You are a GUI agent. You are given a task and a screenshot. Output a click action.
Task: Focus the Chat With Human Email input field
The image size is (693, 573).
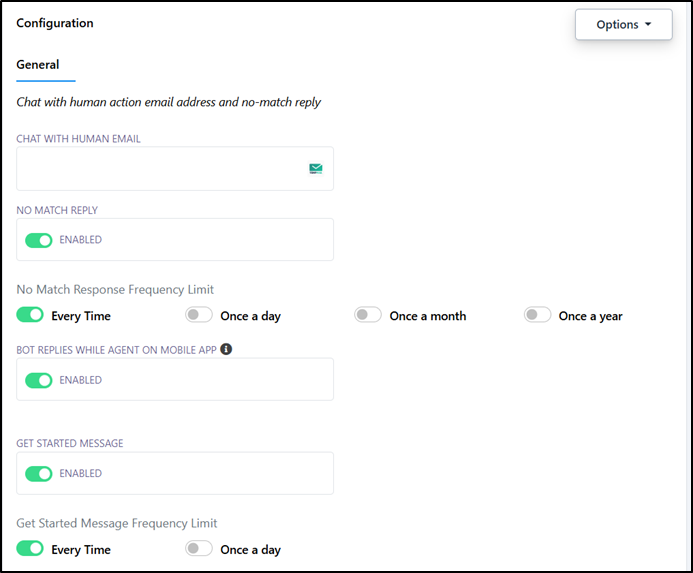tap(160, 169)
